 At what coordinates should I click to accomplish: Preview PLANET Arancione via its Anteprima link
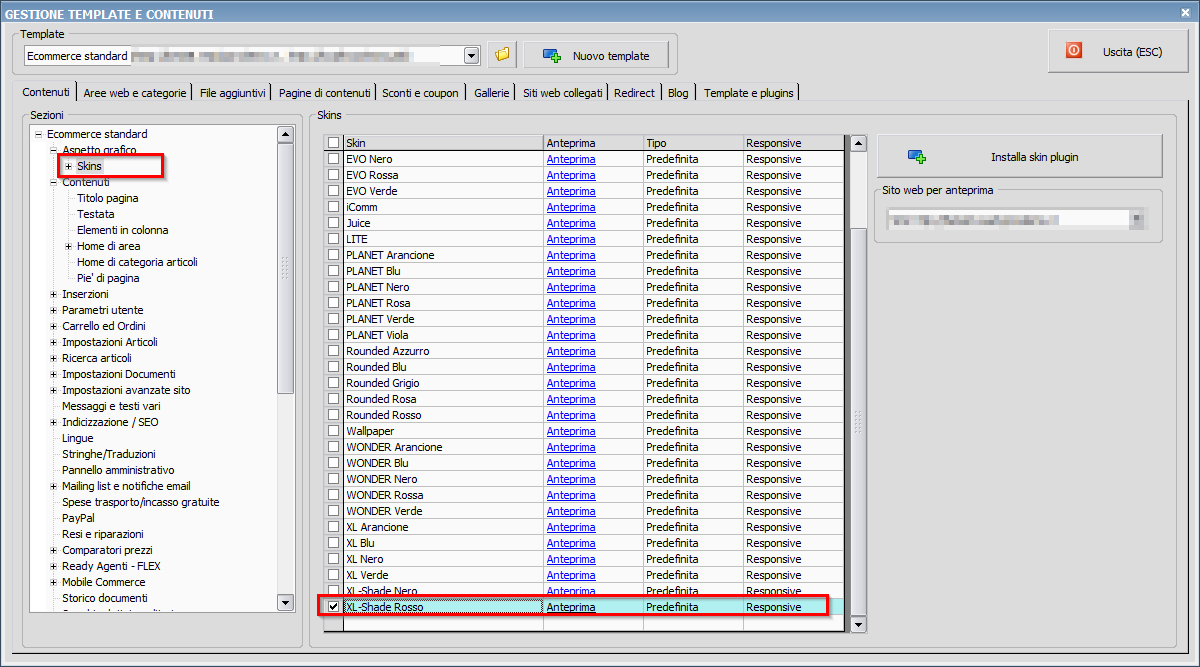[571, 255]
